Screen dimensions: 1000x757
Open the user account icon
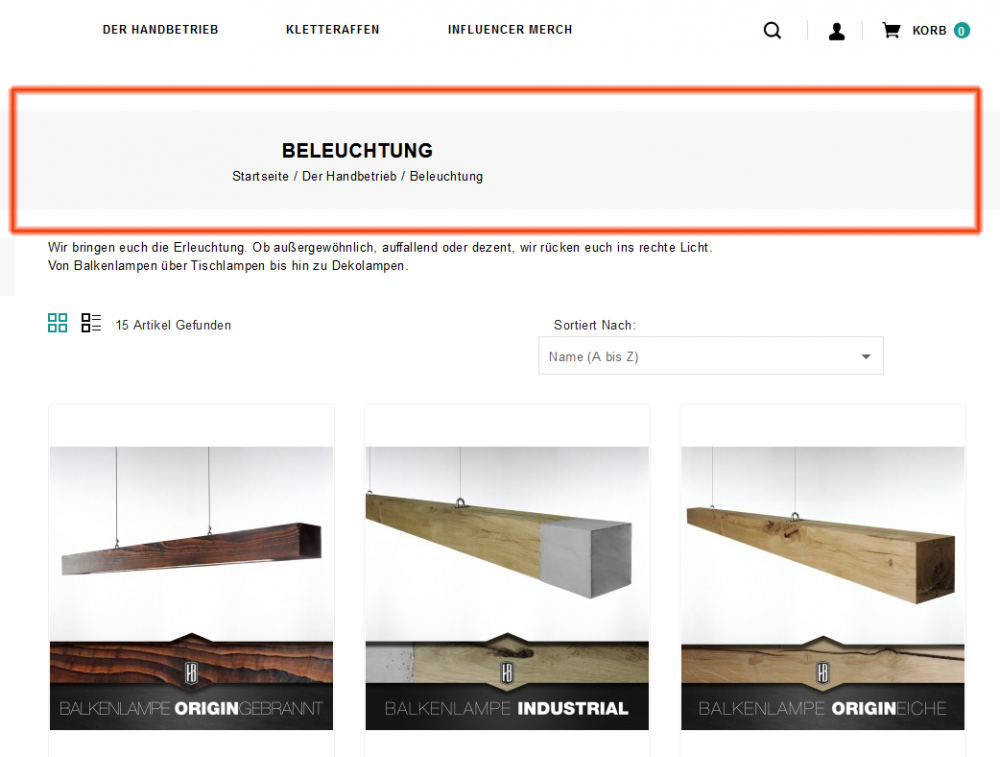[836, 31]
